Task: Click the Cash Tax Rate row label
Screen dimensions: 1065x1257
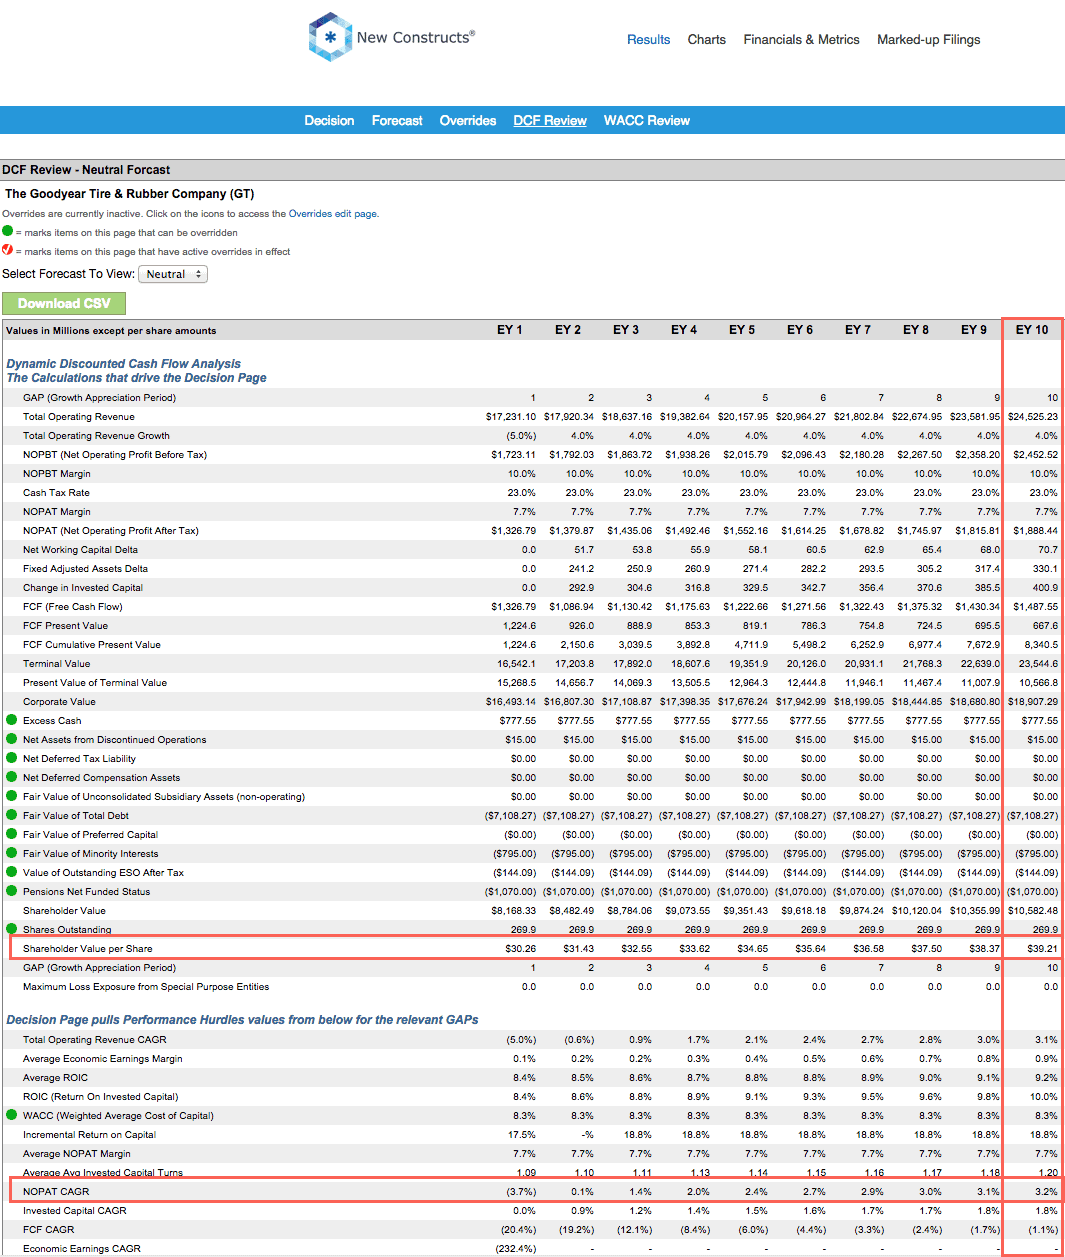Action: [56, 493]
